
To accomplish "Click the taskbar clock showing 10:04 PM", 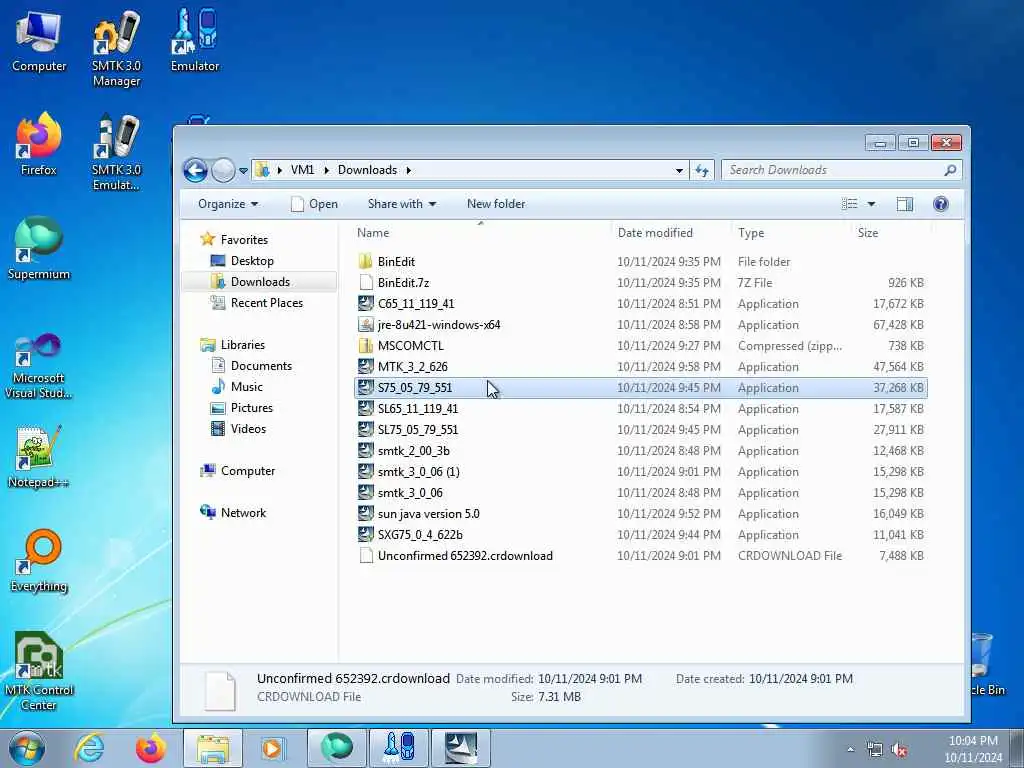I will point(973,749).
